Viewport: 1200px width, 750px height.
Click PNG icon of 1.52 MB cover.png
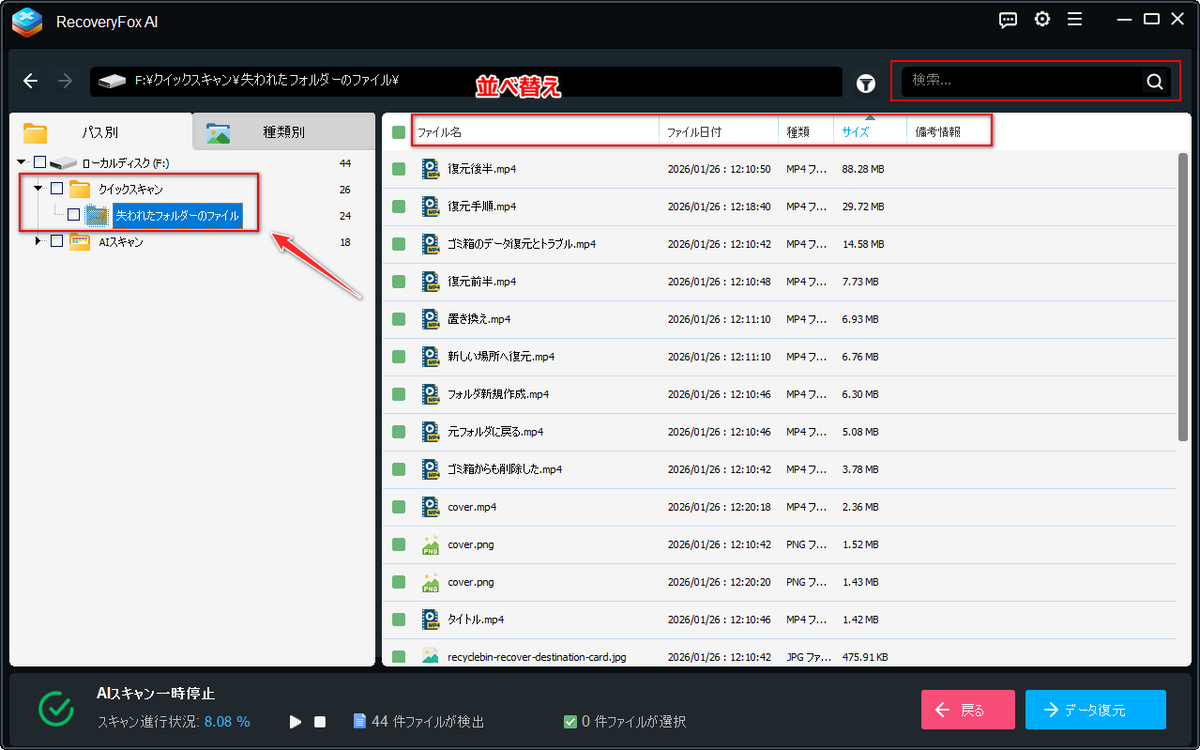tap(430, 545)
